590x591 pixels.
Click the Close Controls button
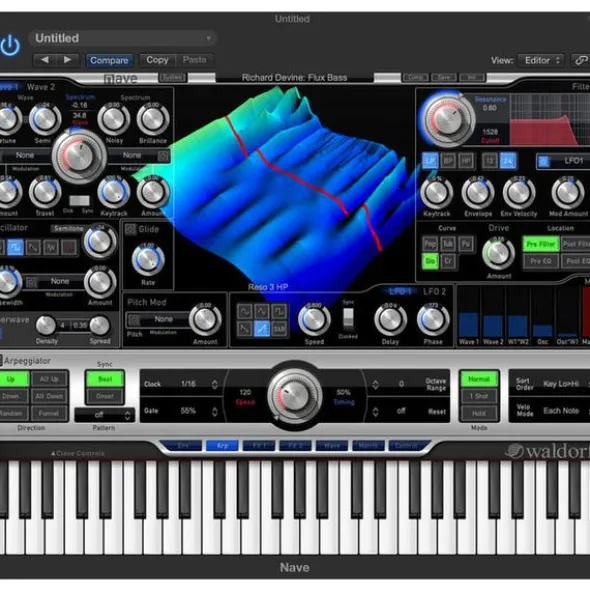77,453
